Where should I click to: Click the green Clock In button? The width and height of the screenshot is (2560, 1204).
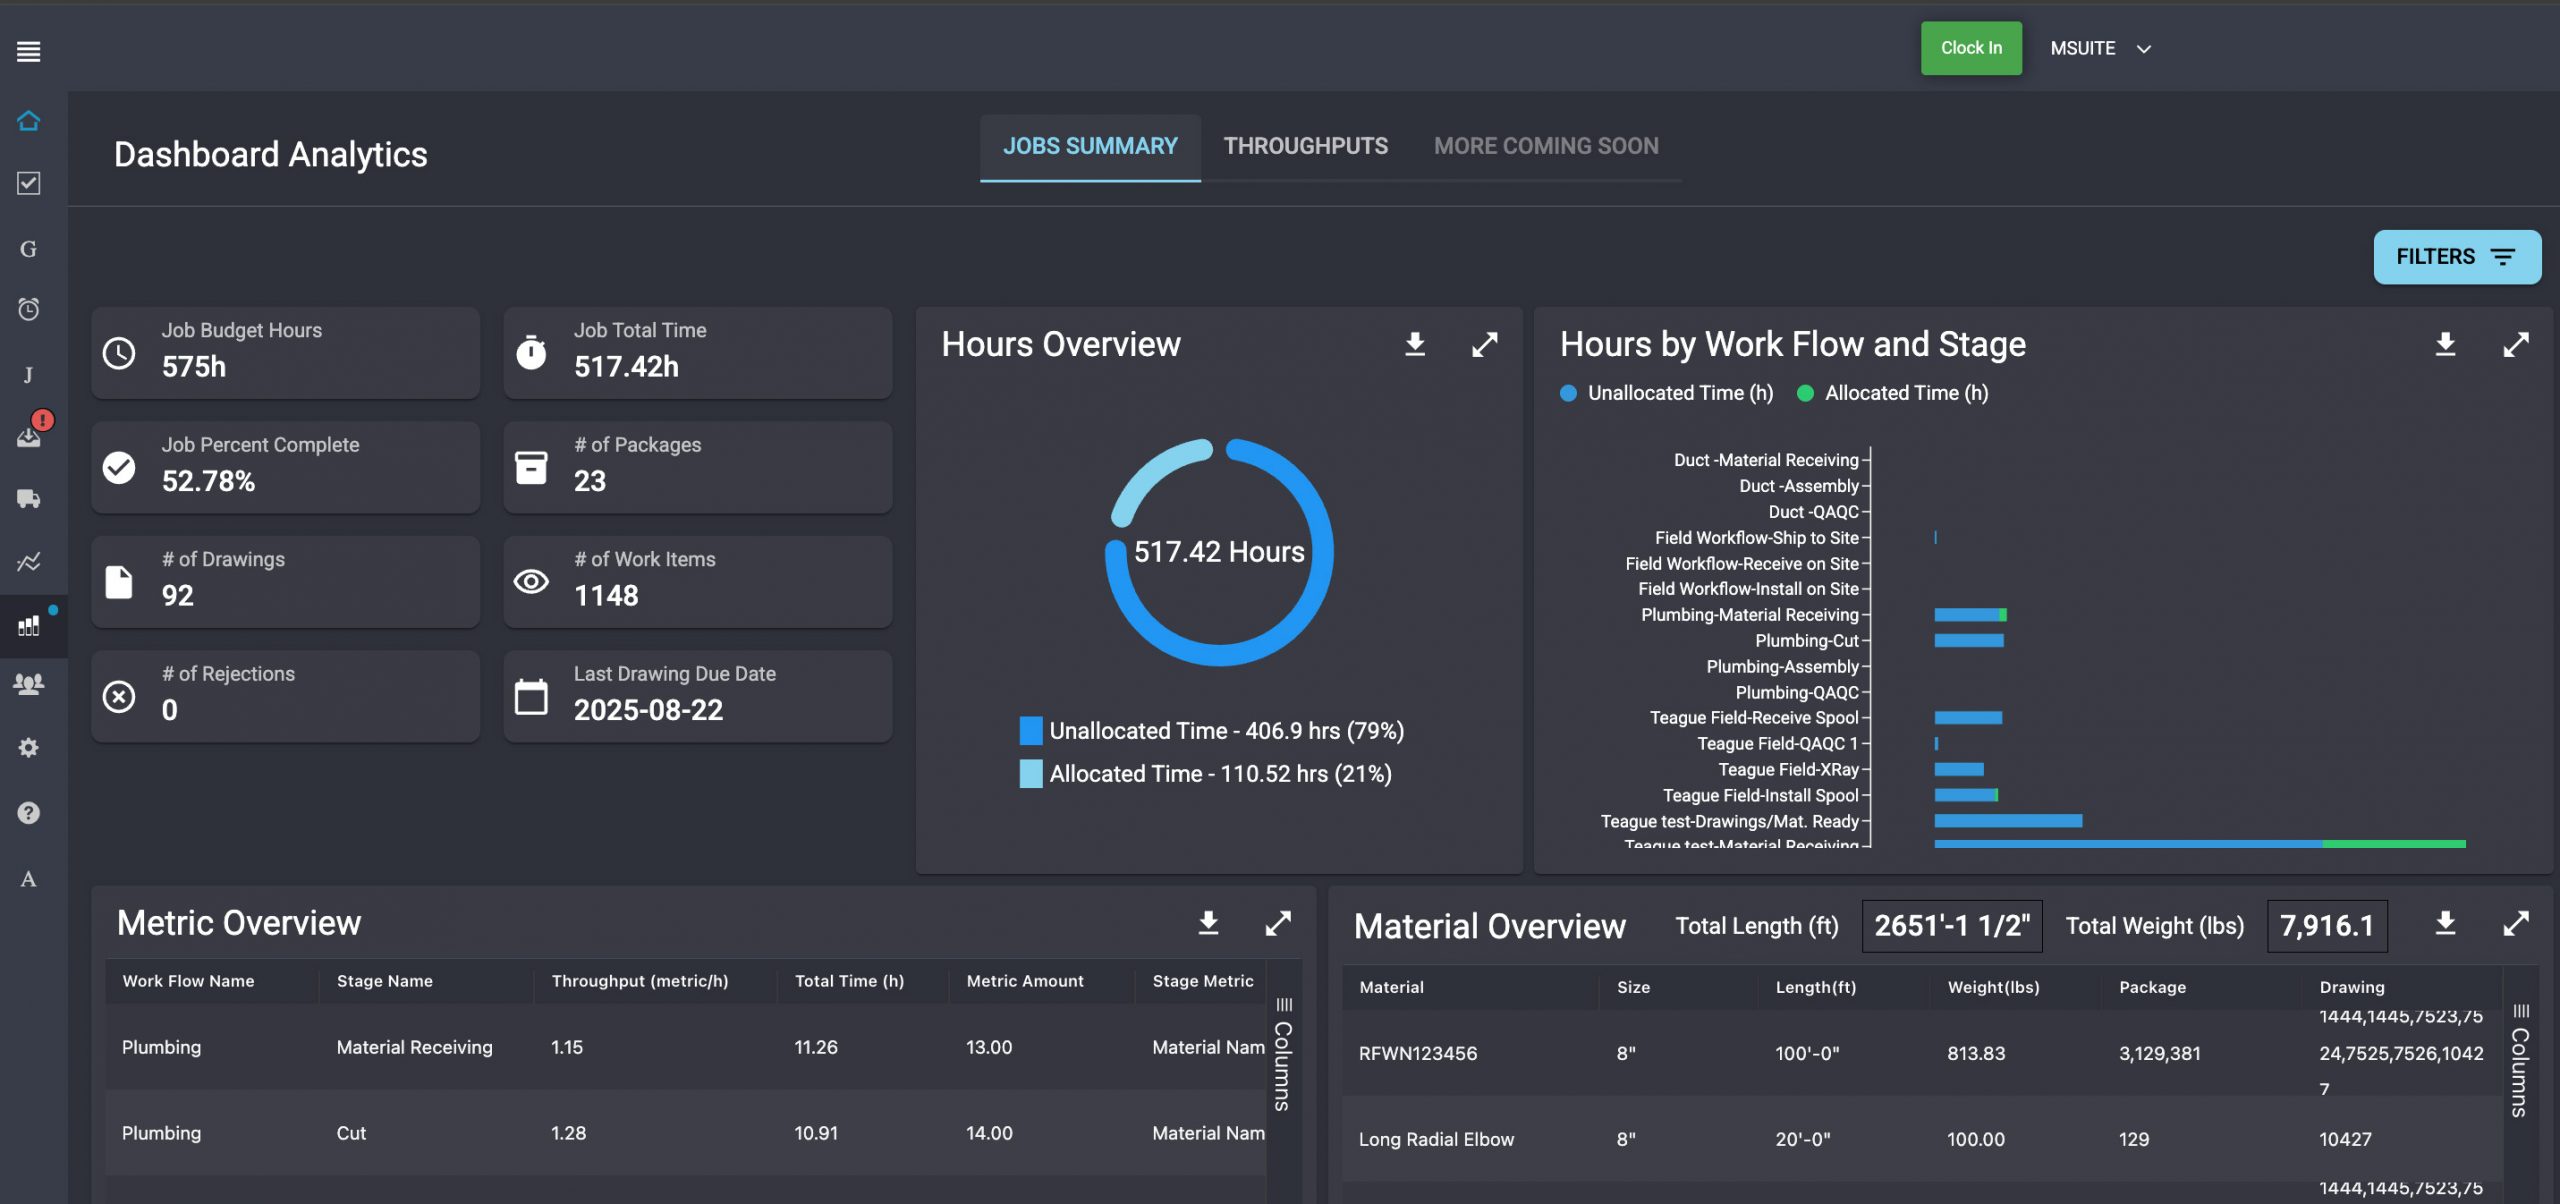[1970, 48]
